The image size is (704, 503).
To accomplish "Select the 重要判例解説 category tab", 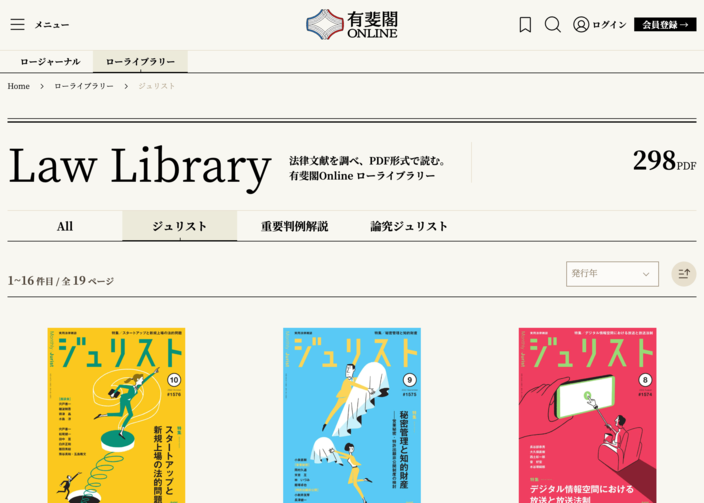I will (295, 226).
